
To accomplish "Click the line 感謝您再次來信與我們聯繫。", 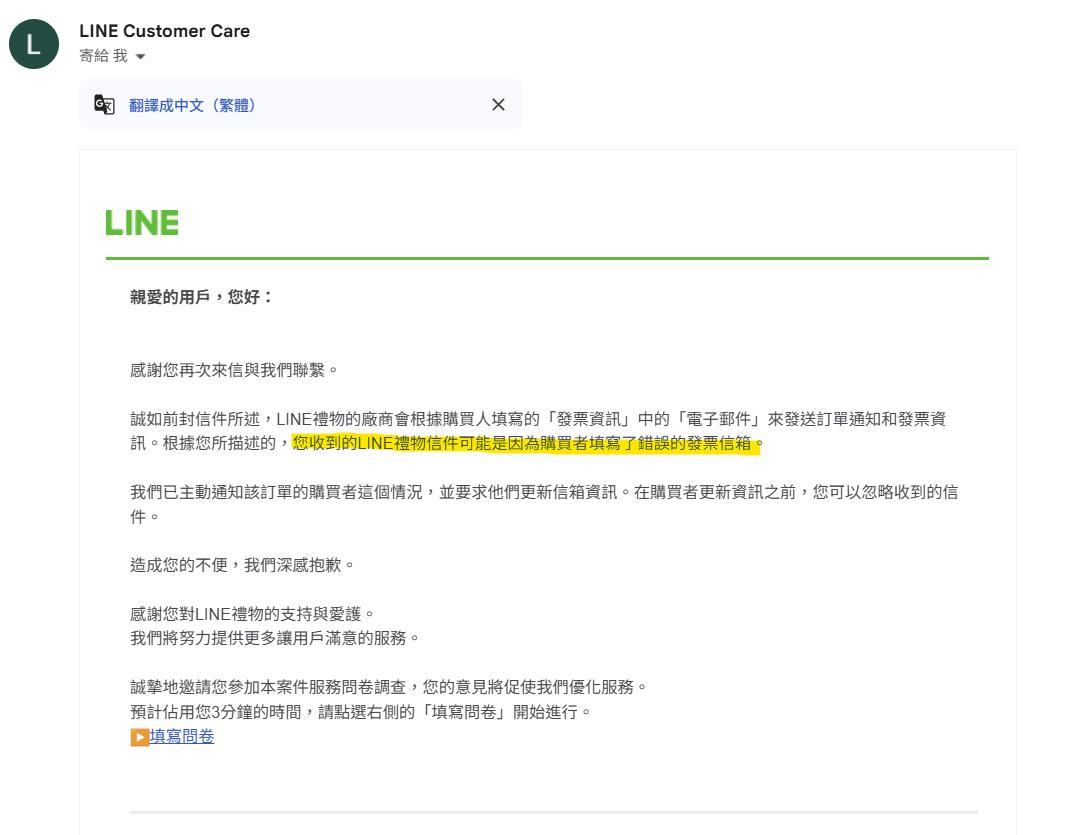I will click(234, 370).
